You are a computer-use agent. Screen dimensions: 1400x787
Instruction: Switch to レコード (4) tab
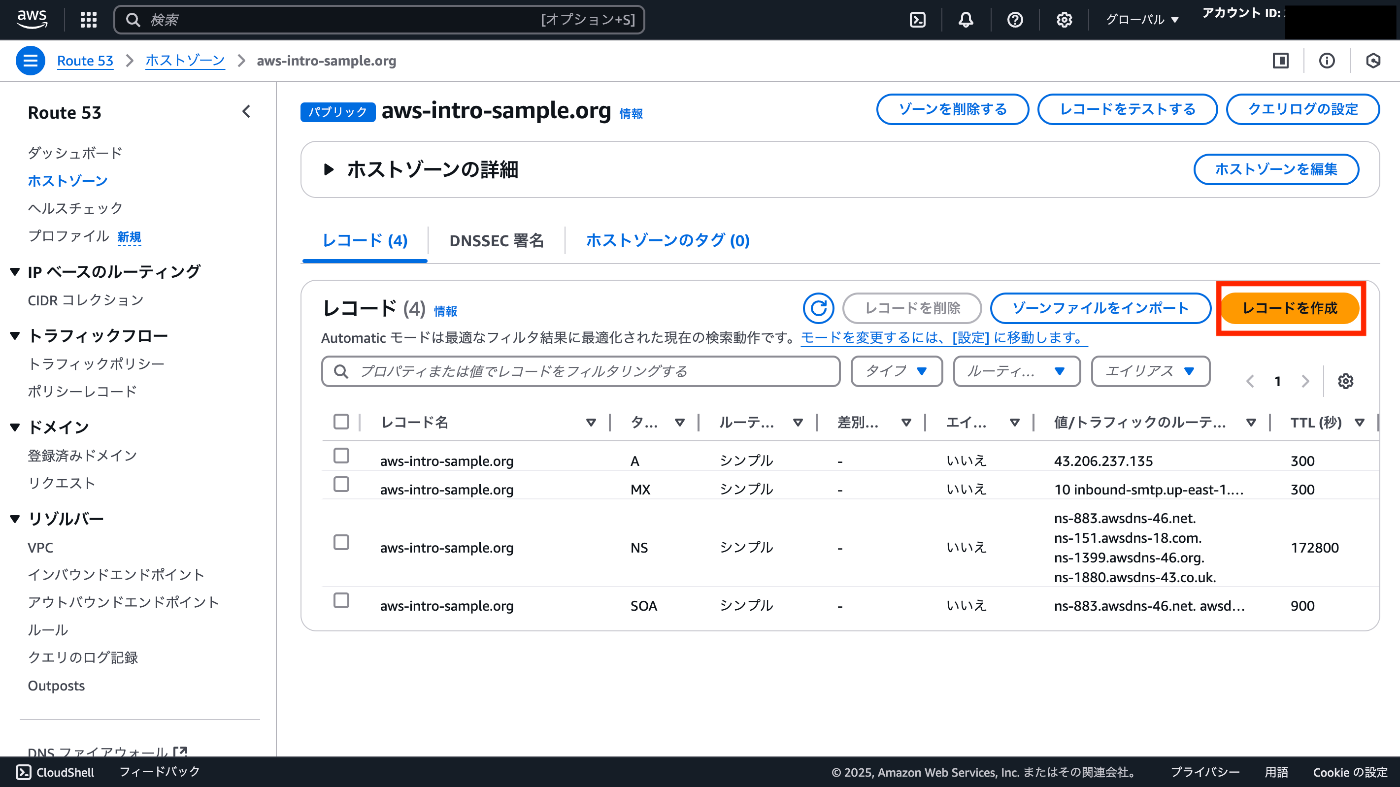click(365, 241)
